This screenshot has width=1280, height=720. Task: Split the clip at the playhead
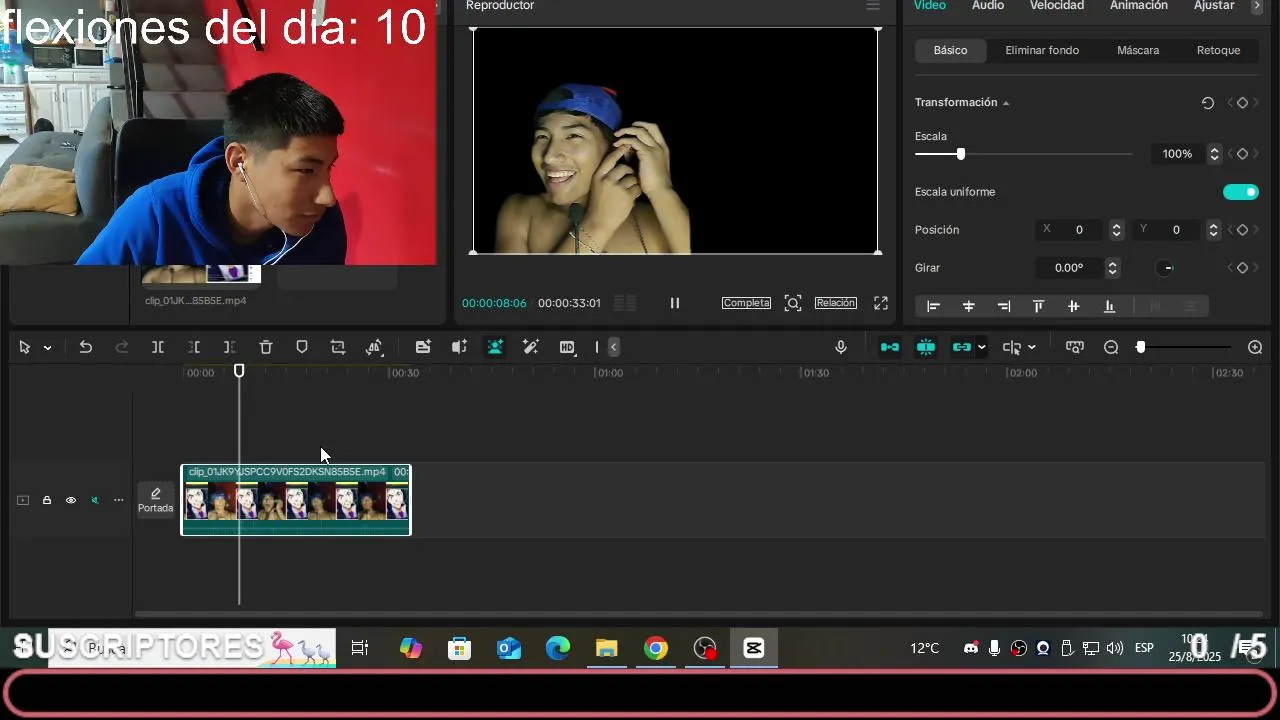click(x=158, y=347)
